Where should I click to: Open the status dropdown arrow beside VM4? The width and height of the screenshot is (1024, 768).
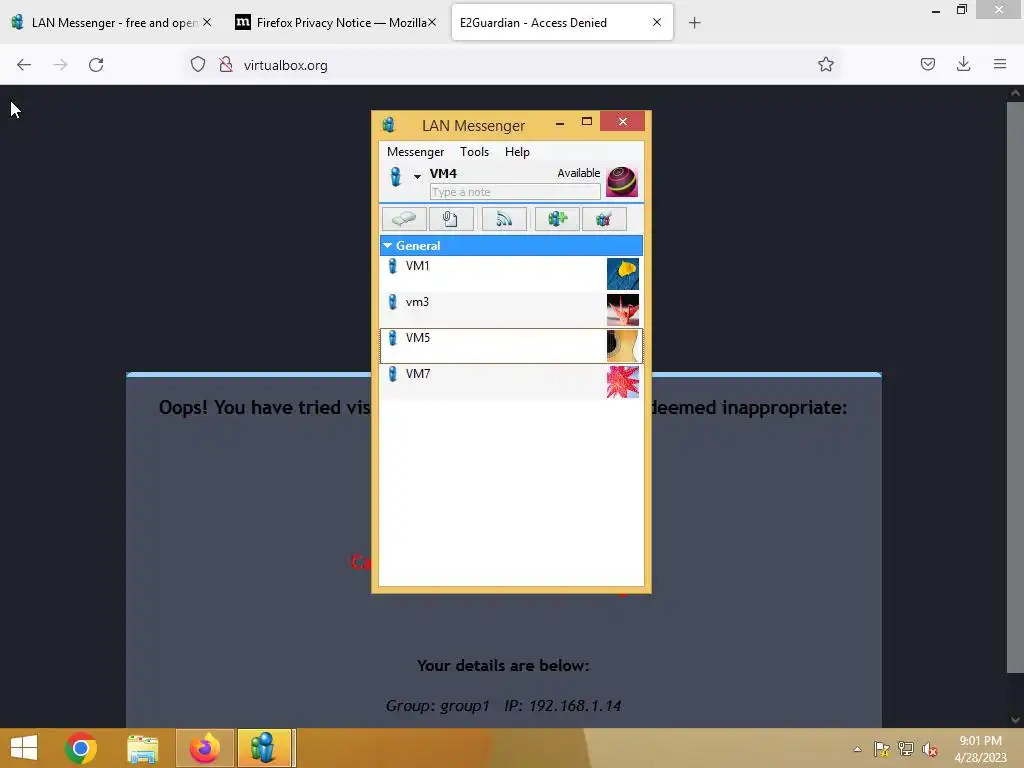(417, 176)
